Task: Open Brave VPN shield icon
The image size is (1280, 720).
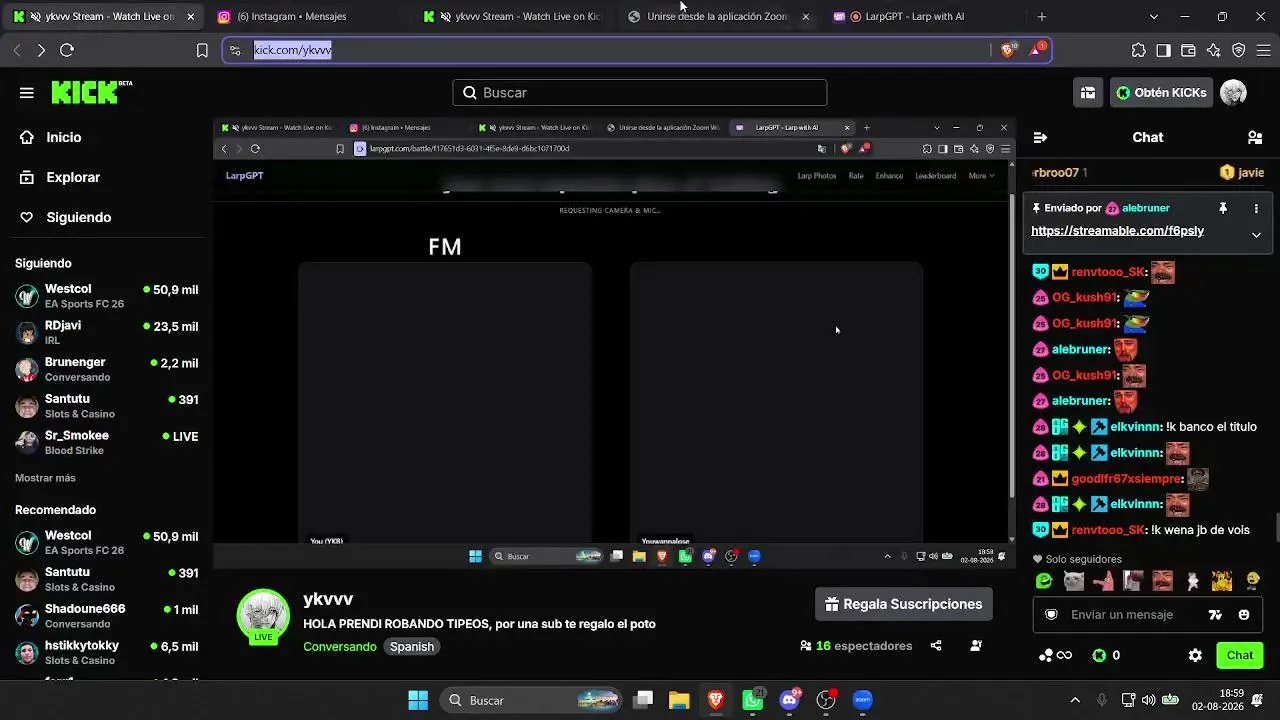Action: coord(1238,50)
